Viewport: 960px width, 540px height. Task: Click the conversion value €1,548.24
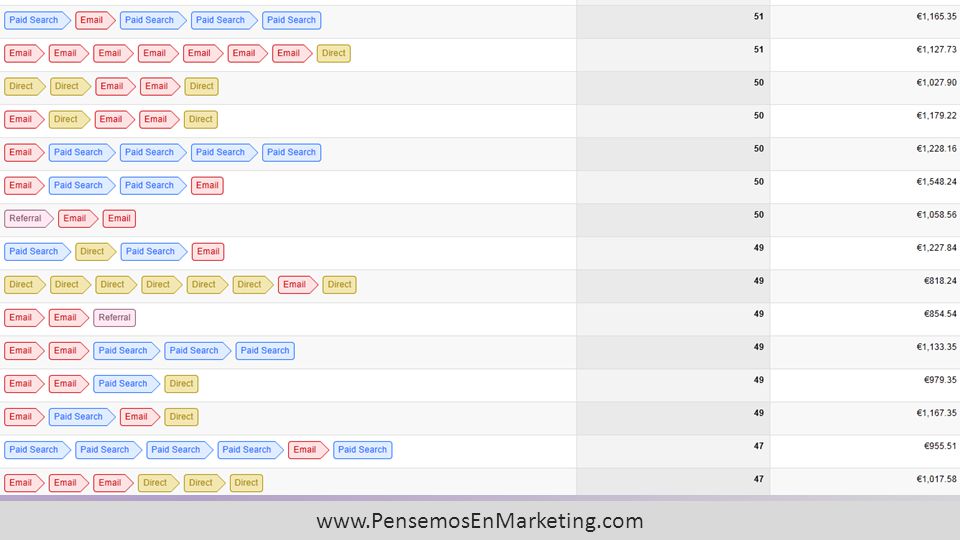[x=936, y=182]
